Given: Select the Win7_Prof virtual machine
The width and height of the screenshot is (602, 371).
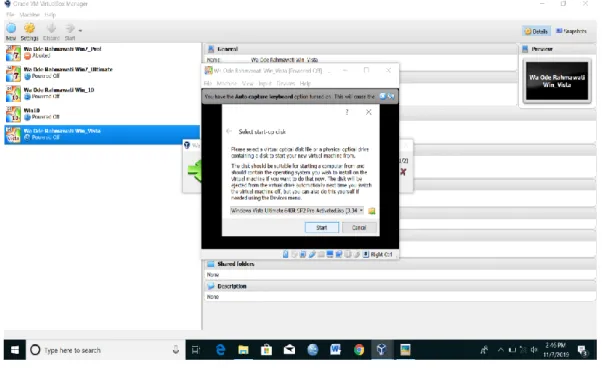Looking at the screenshot, I should pos(102,53).
